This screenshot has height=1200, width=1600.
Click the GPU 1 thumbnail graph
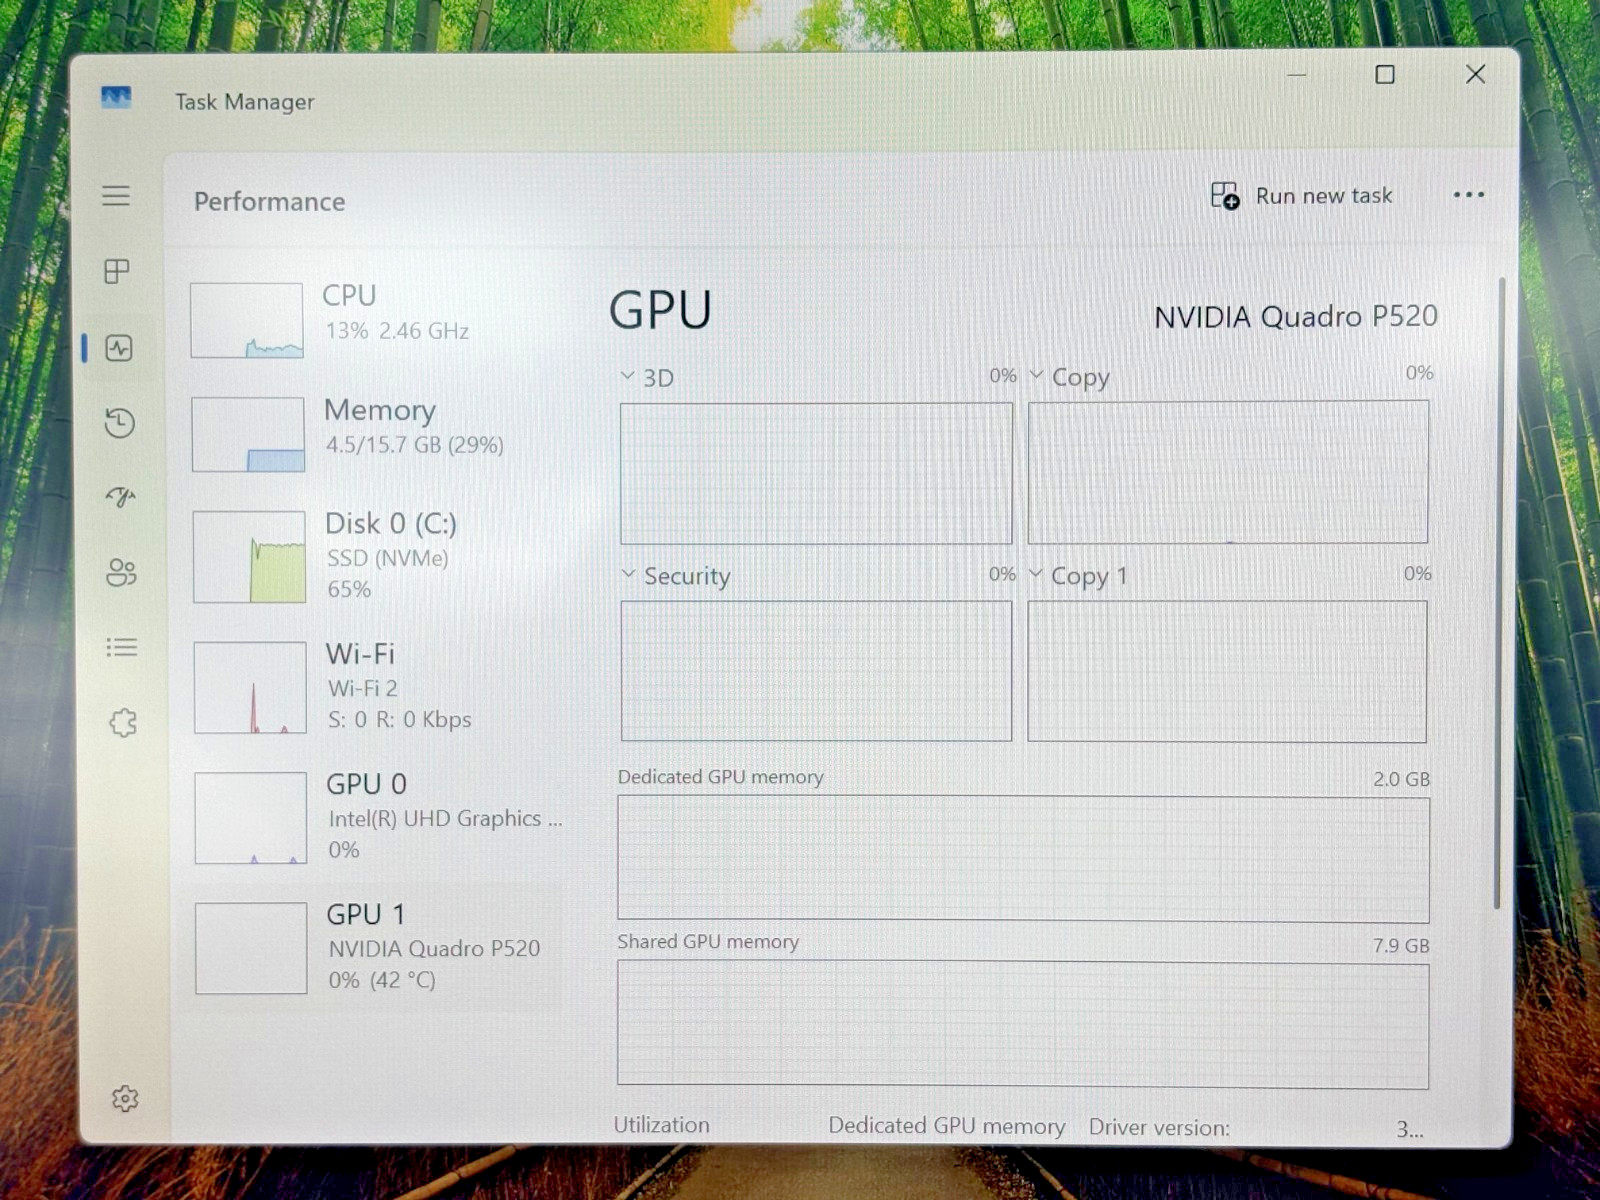click(x=251, y=948)
